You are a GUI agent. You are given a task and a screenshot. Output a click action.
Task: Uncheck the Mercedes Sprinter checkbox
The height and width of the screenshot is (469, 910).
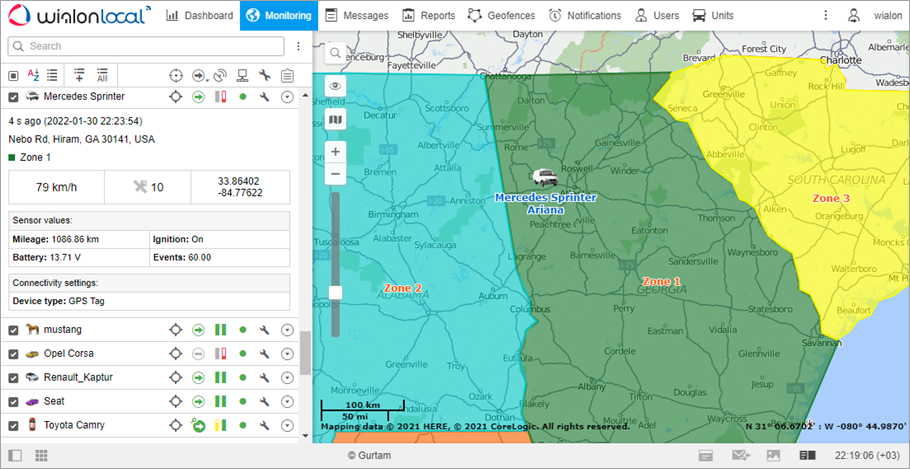point(14,97)
